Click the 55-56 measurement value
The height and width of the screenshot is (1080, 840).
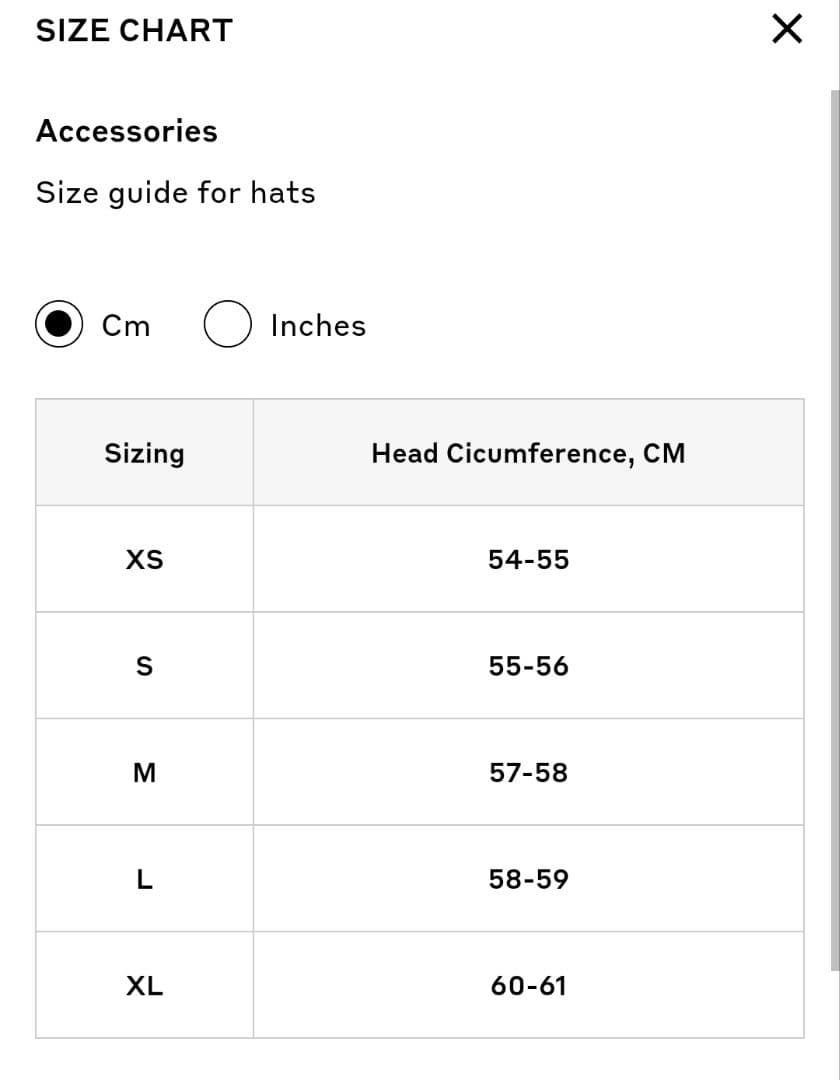pos(528,666)
